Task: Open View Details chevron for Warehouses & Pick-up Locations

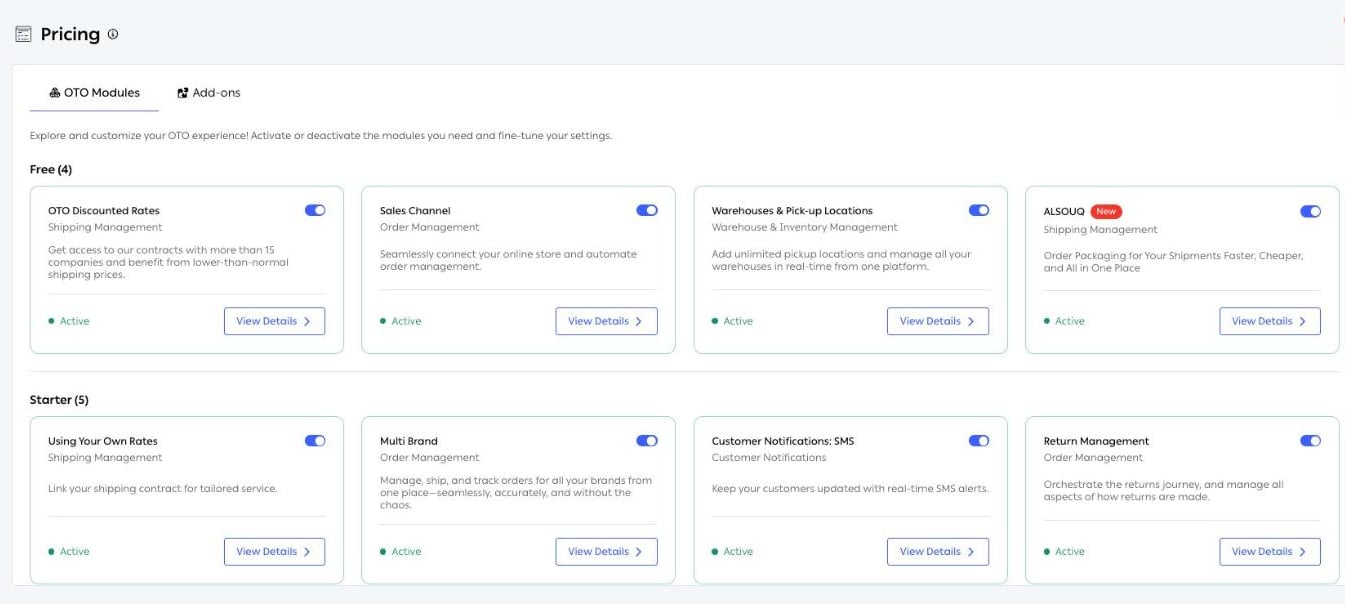Action: [x=971, y=321]
